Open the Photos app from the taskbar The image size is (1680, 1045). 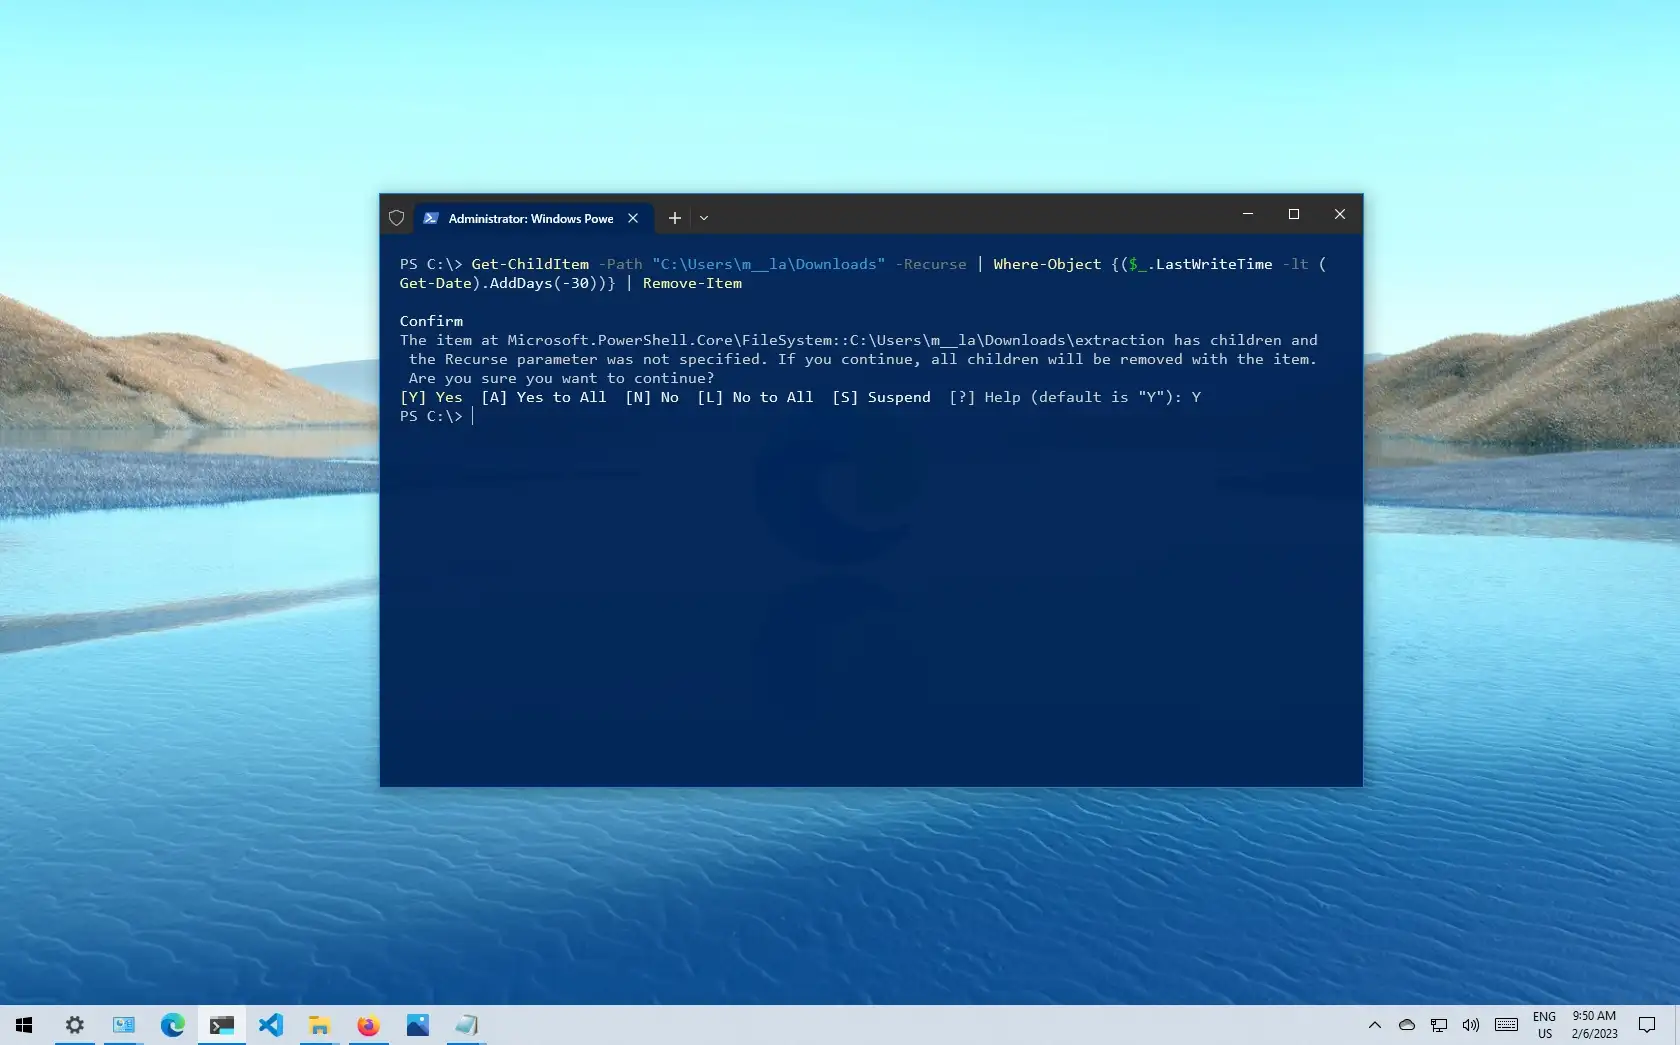click(x=417, y=1025)
